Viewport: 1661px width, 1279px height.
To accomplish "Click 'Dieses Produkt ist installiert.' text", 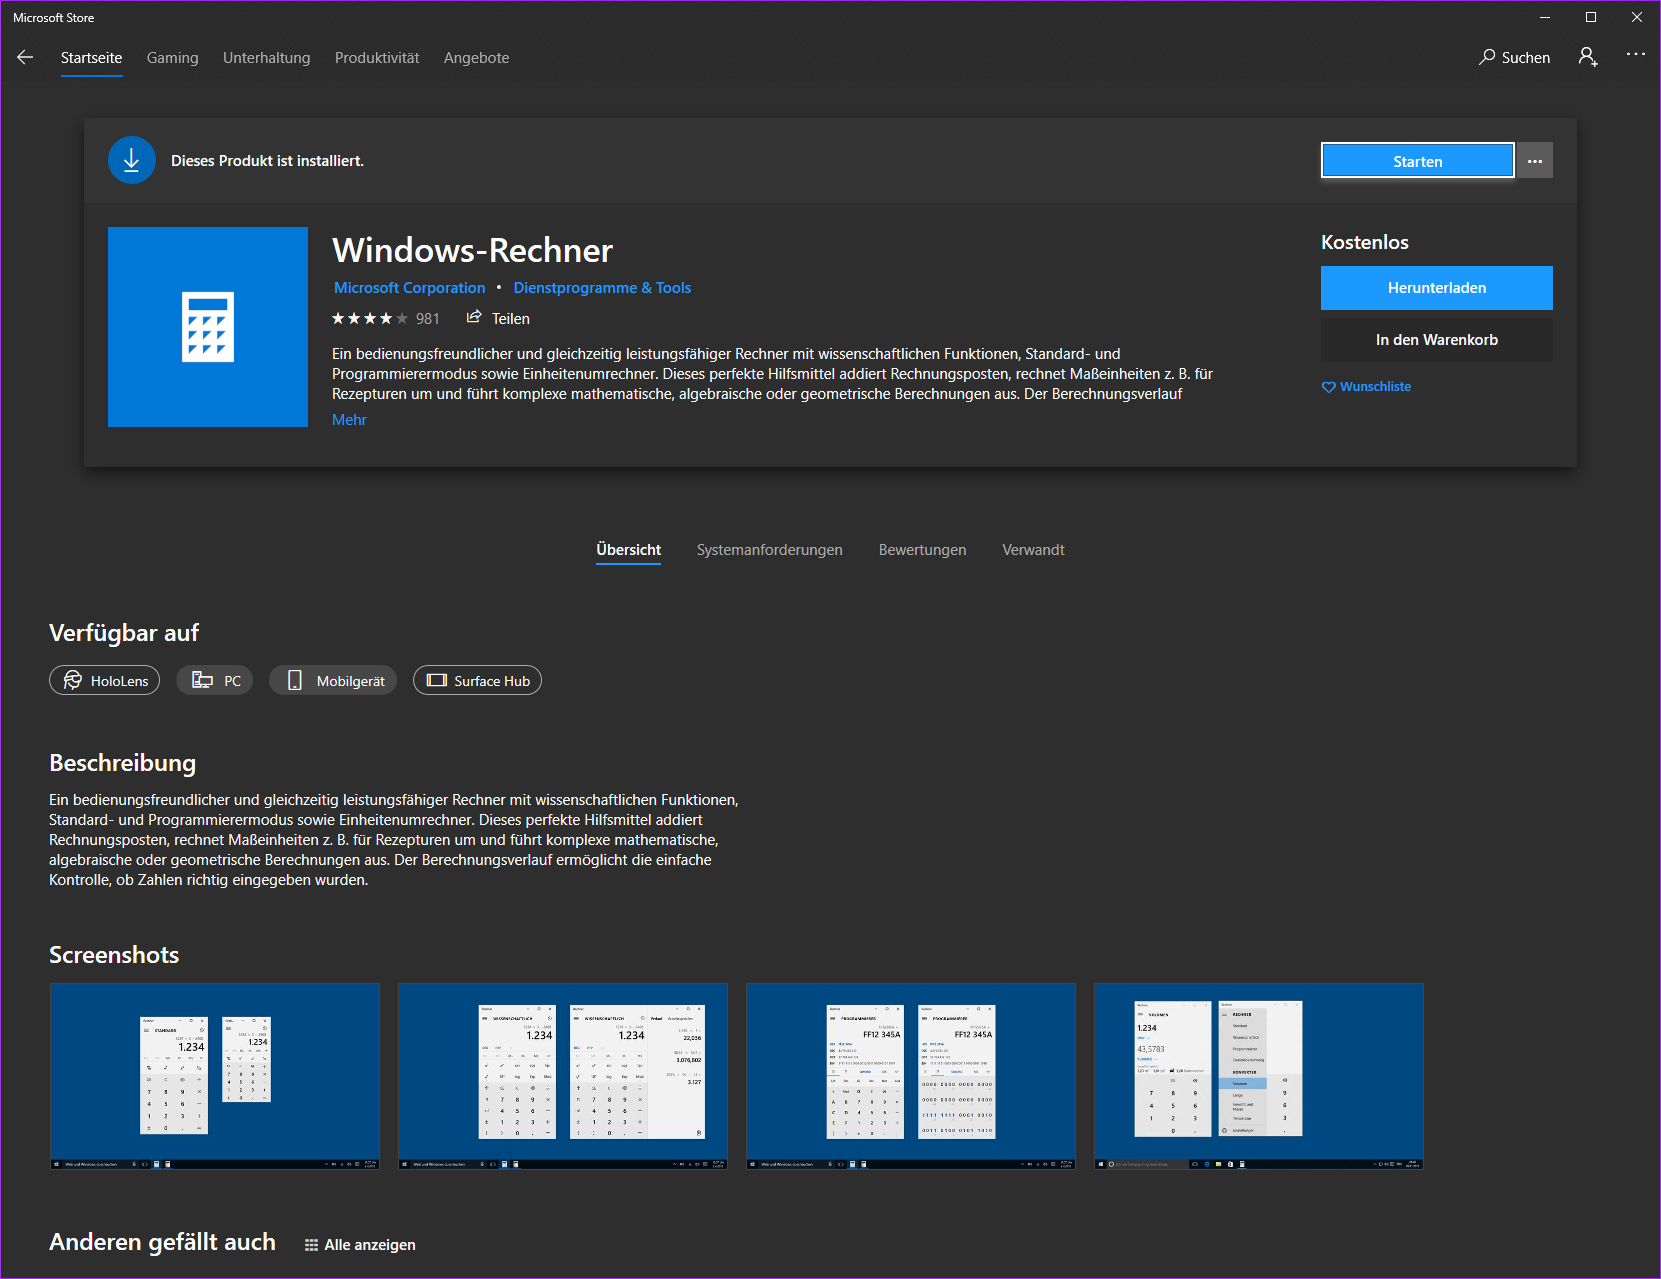I will (267, 161).
